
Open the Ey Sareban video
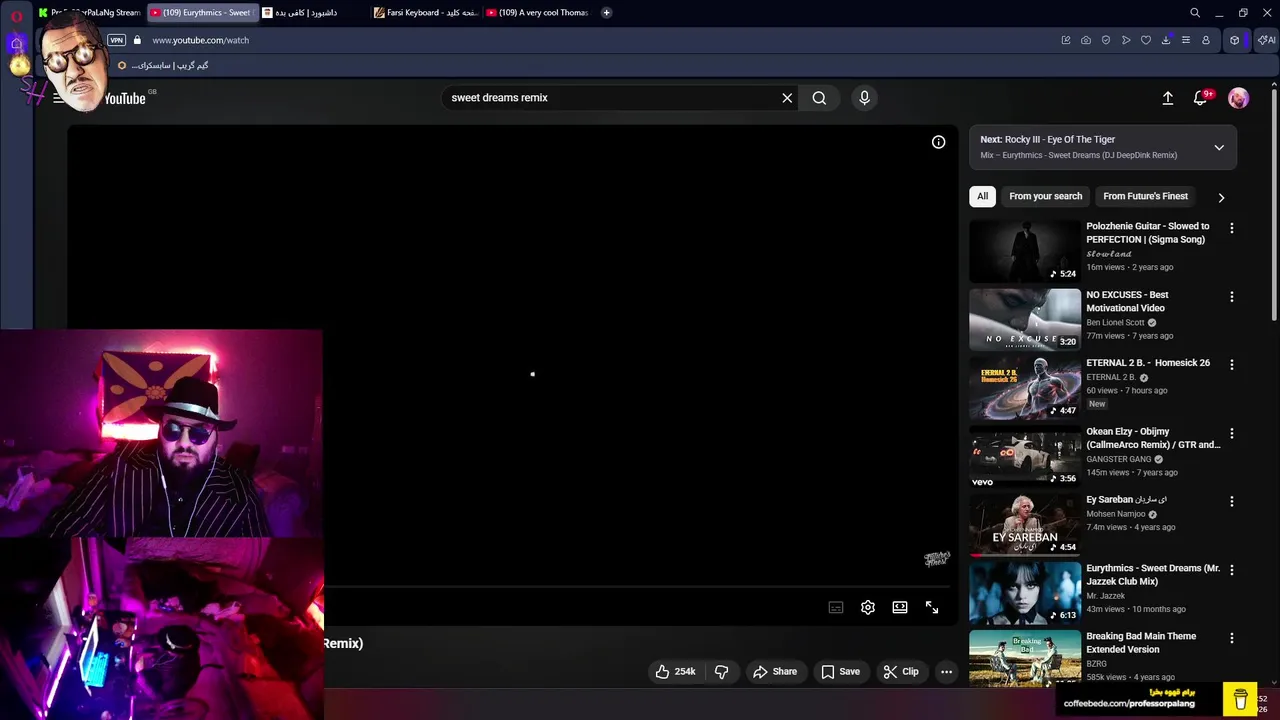pyautogui.click(x=1025, y=524)
